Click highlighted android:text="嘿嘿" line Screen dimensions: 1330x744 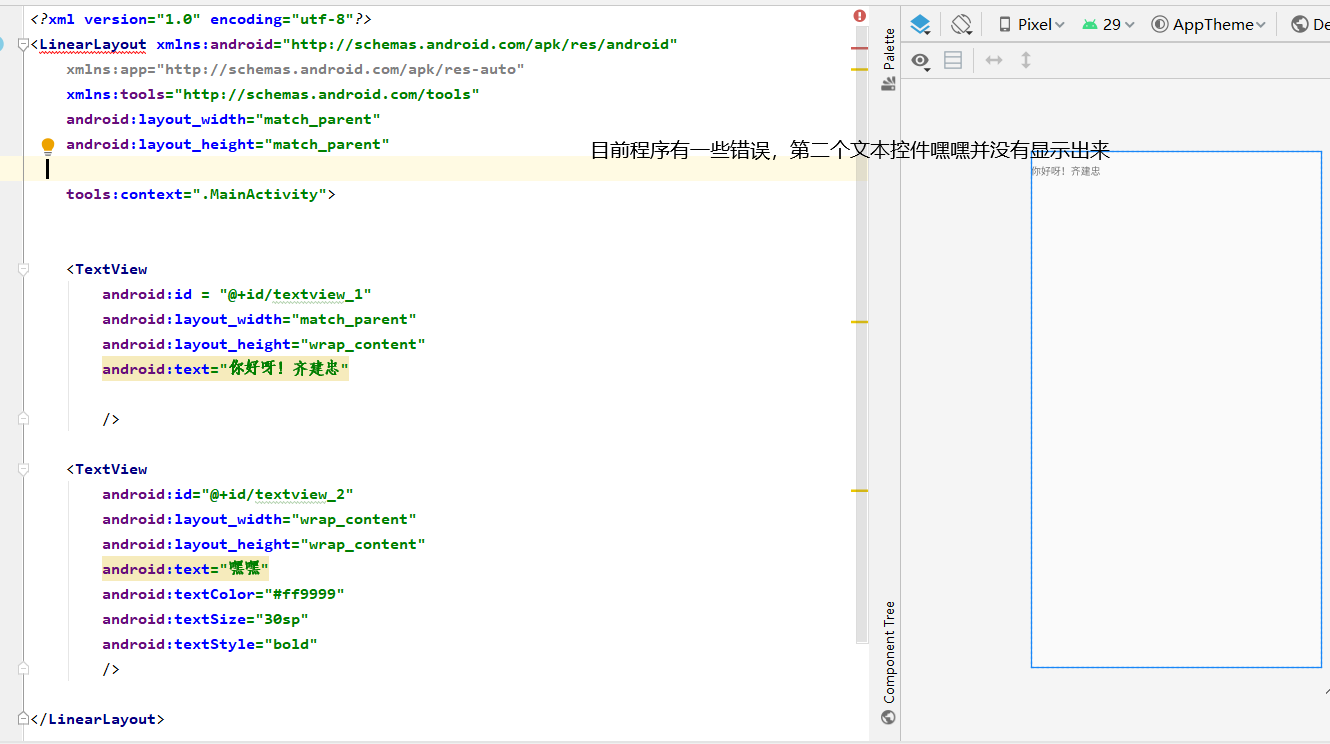(186, 569)
